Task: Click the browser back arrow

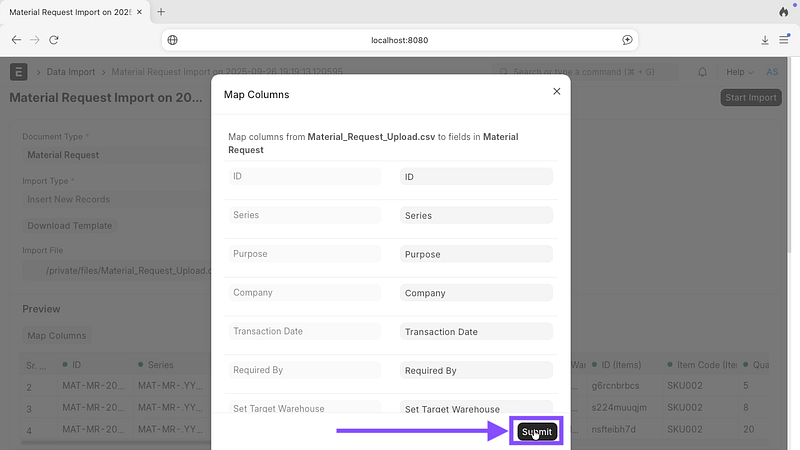Action: pos(16,40)
